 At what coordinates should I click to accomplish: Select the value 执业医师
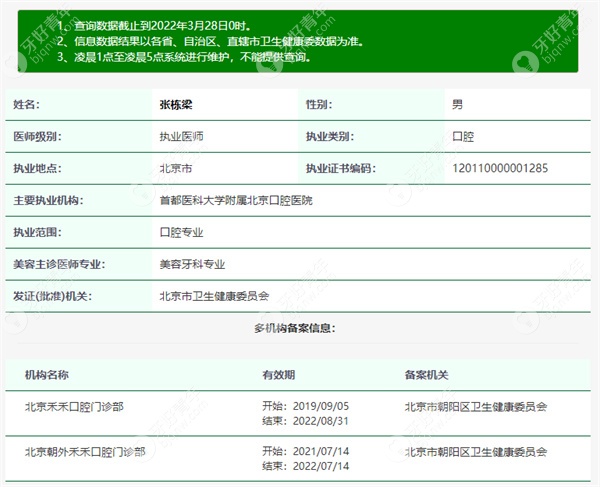click(x=181, y=137)
